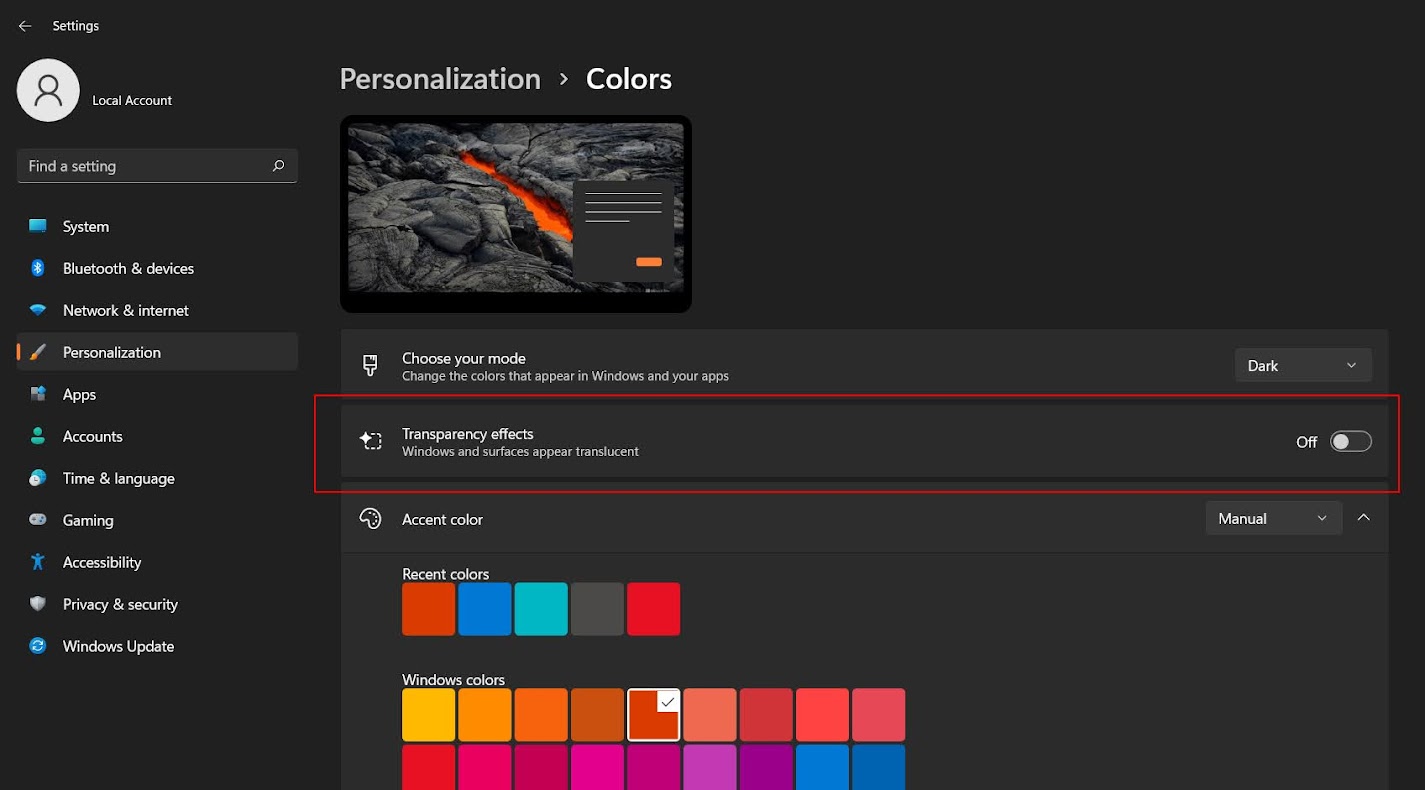Click the Find a setting search box
Viewport: 1425px width, 790px height.
[x=145, y=166]
